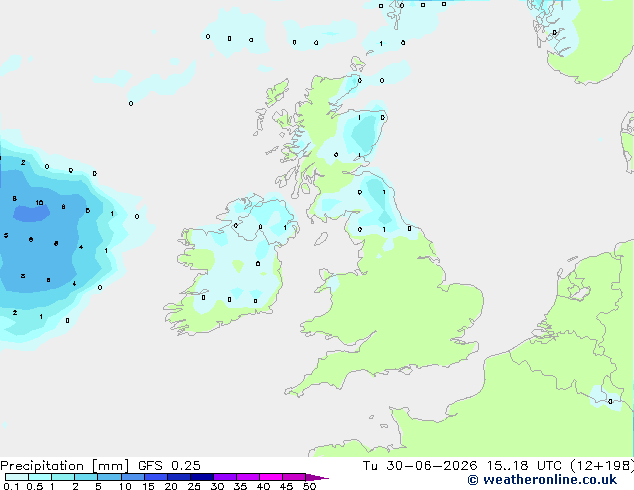Click the '50' legend scale label
Image resolution: width=634 pixels, height=490 pixels.
(309, 486)
